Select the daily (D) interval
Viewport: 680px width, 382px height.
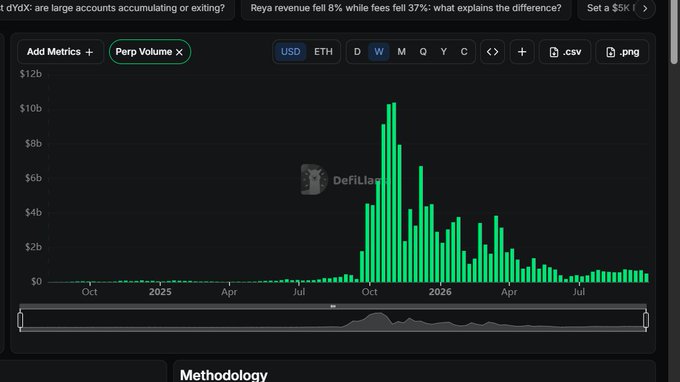coord(357,52)
